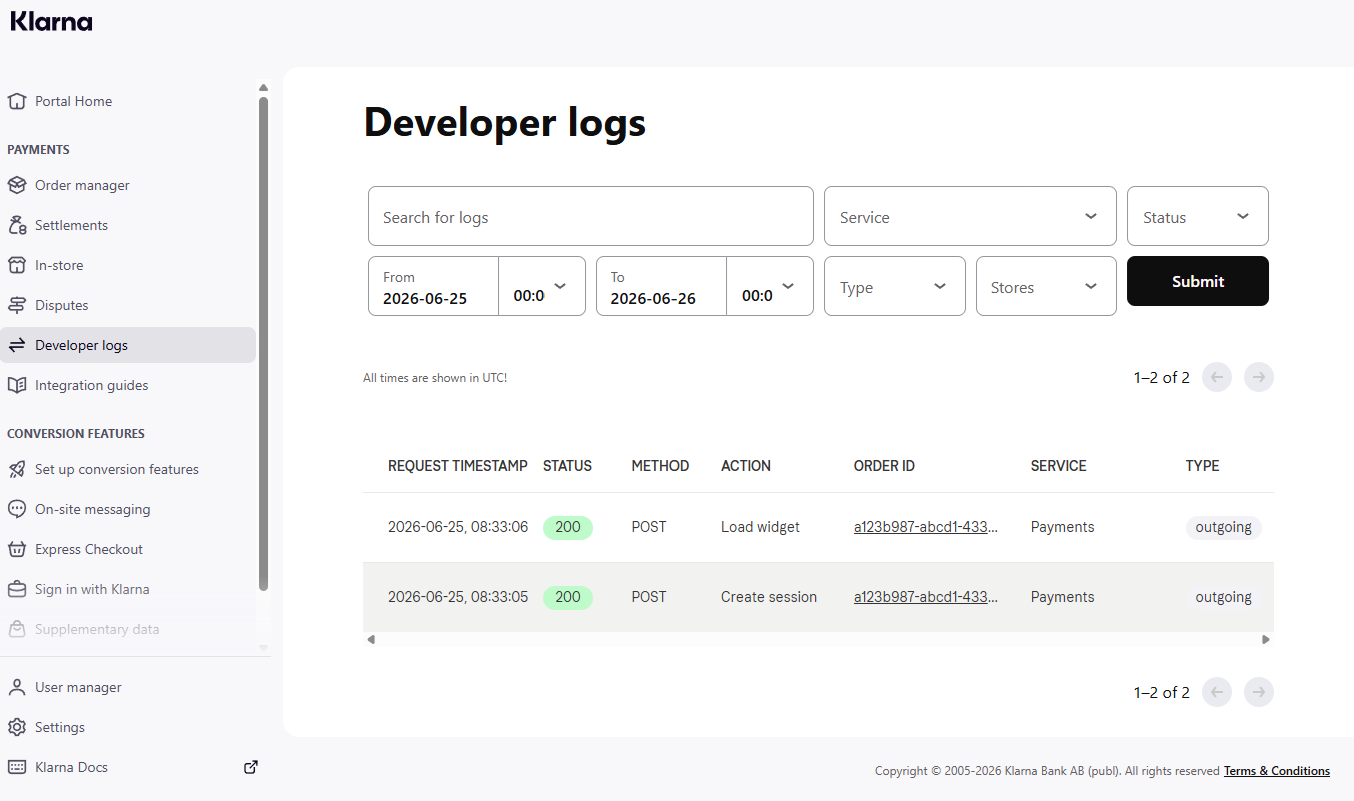
Task: Open Integration guides in sidebar
Action: click(x=128, y=385)
